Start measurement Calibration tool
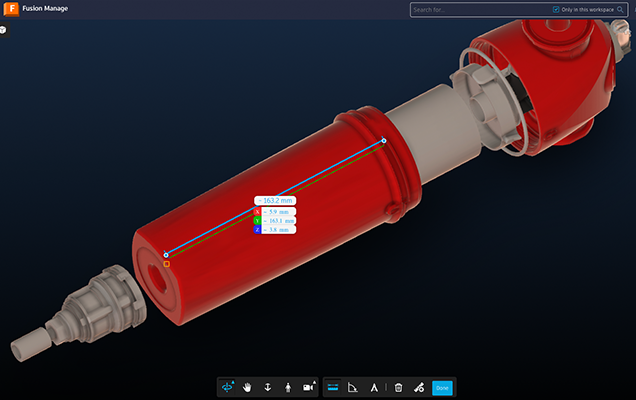The width and height of the screenshot is (636, 400). (374, 387)
